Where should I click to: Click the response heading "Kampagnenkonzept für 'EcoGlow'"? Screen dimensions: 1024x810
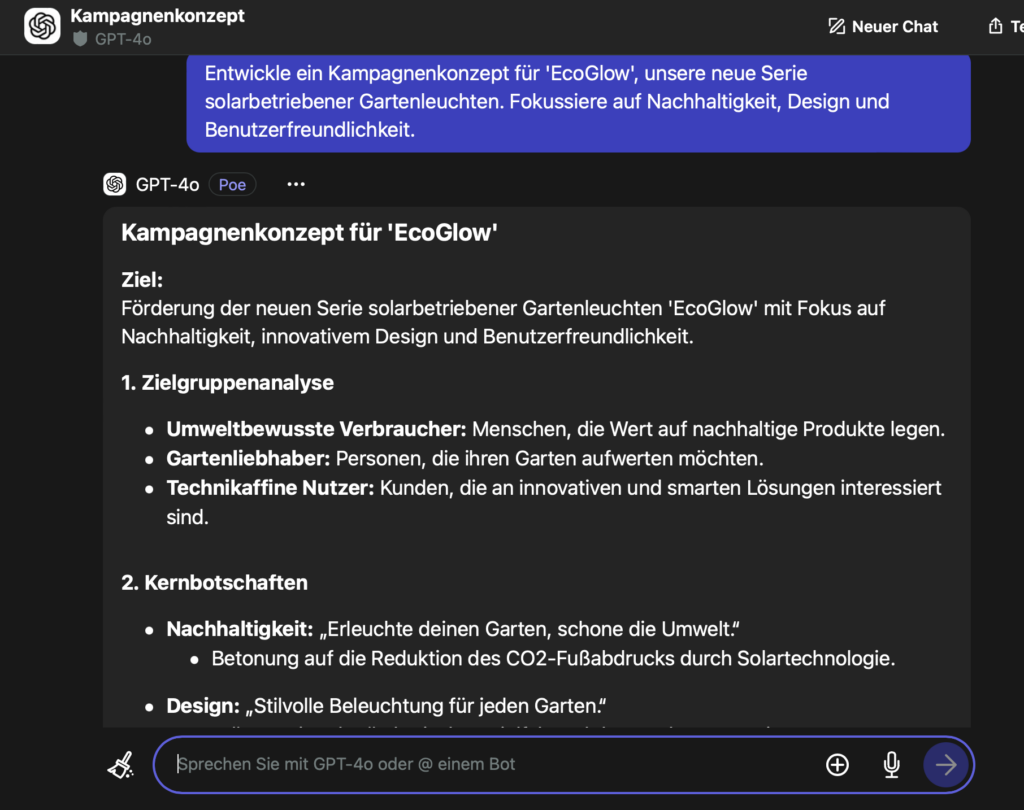pyautogui.click(x=309, y=233)
